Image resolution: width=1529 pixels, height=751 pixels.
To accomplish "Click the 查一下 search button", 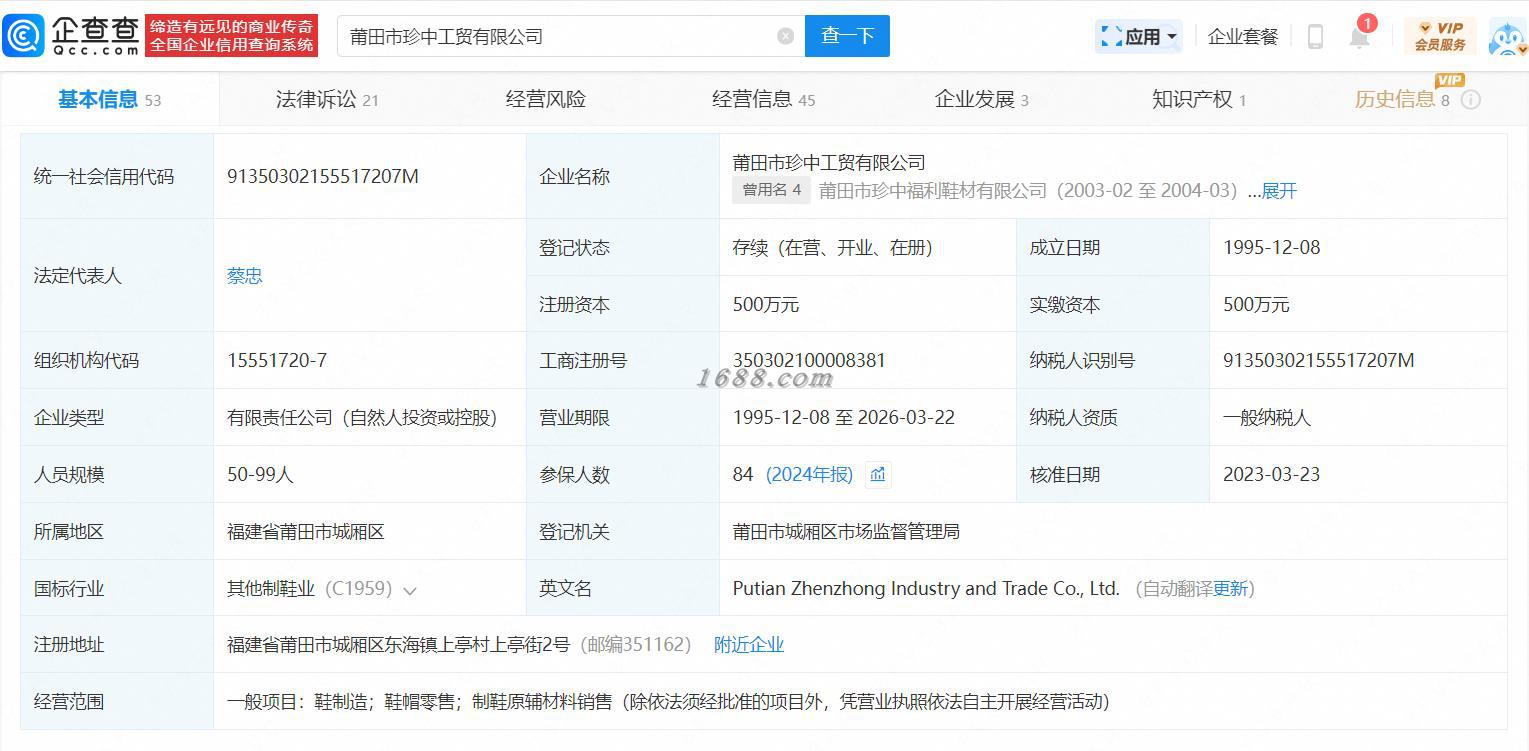I will pyautogui.click(x=847, y=36).
